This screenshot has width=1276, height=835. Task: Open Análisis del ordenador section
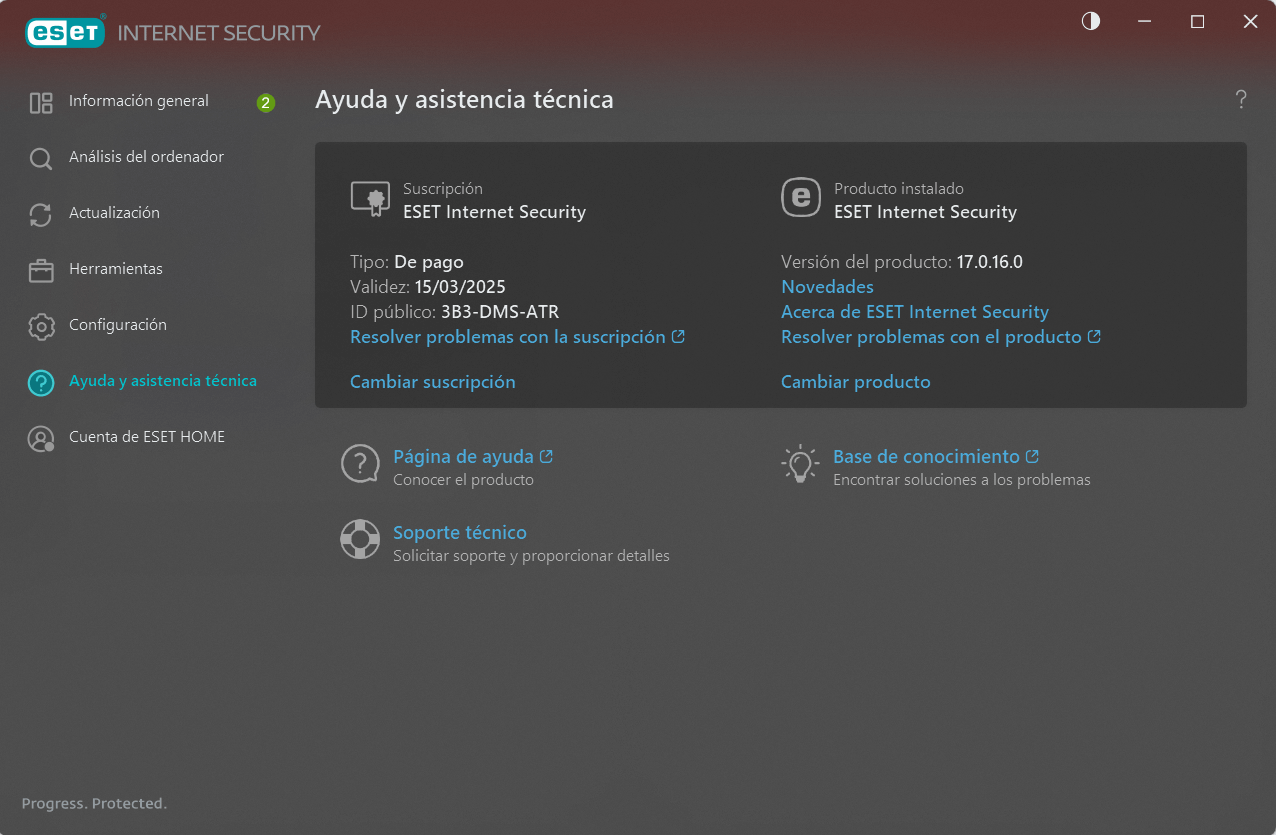coord(146,157)
